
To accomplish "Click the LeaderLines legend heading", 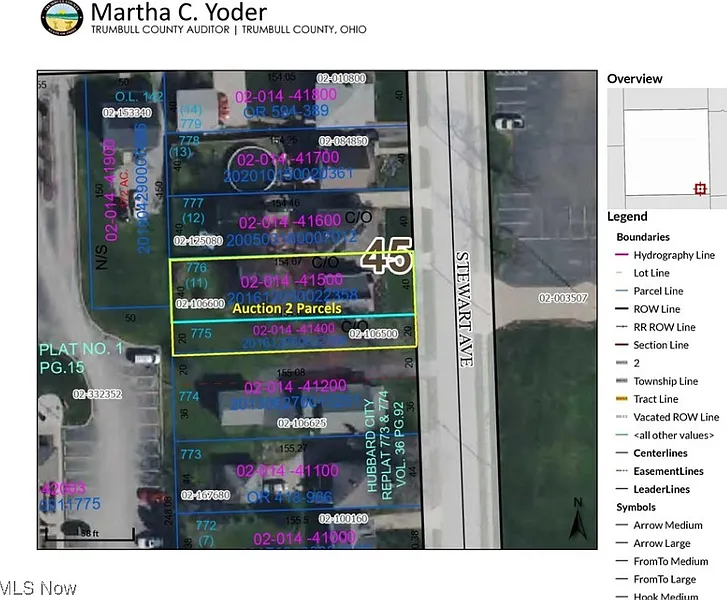I will tap(661, 489).
